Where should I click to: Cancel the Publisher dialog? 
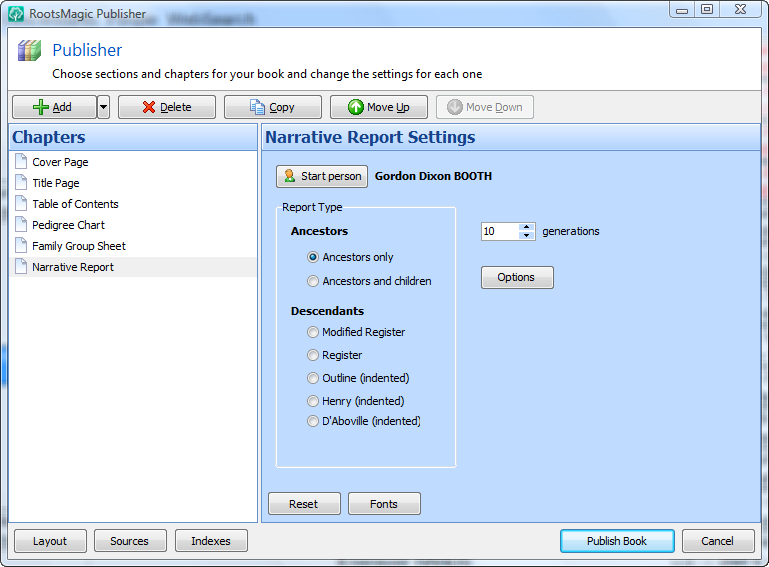[x=718, y=541]
